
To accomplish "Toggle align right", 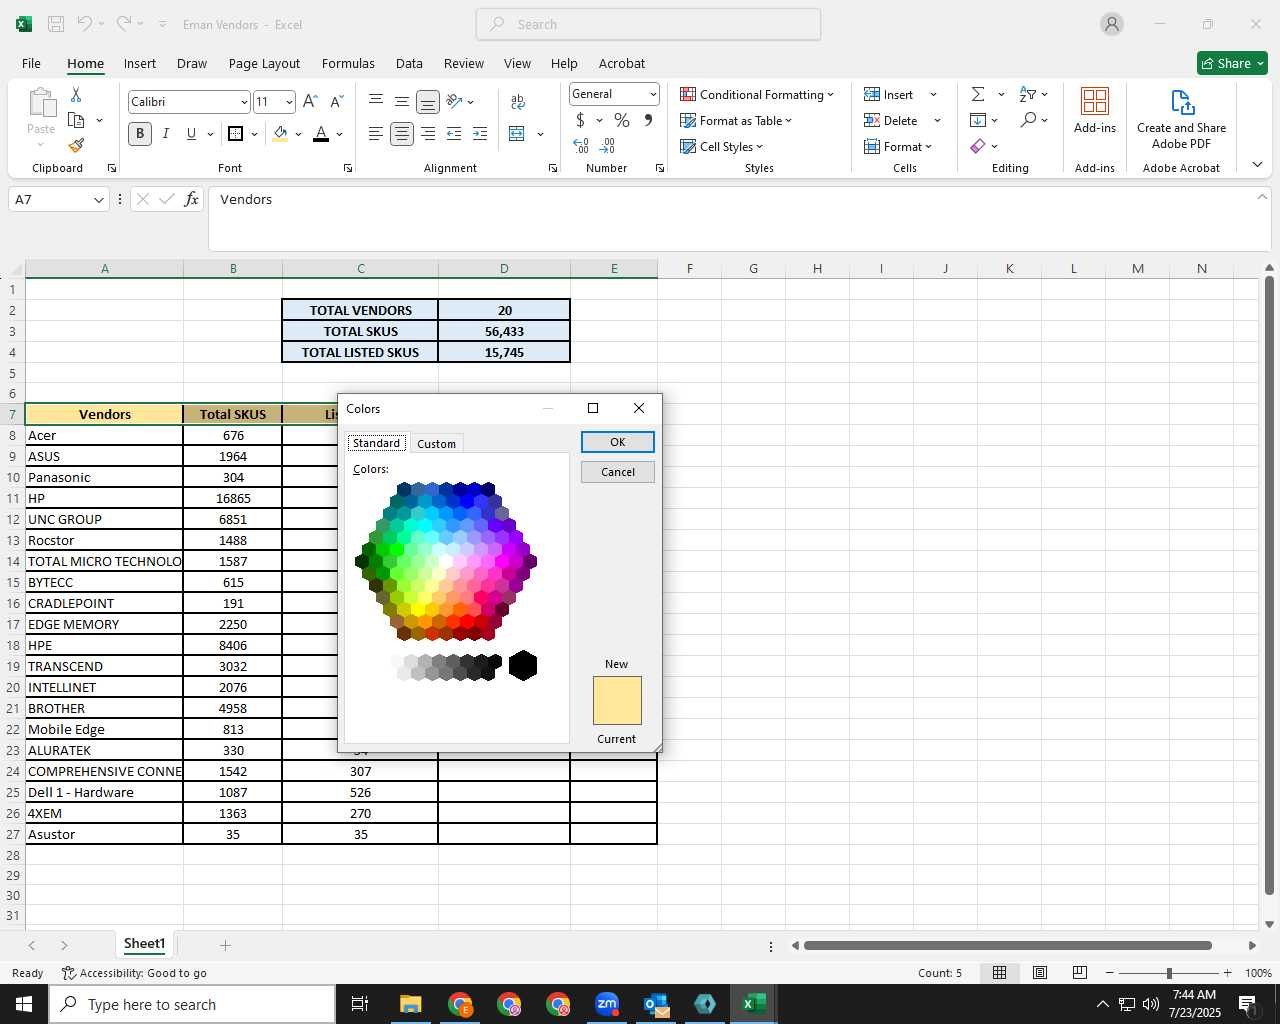I will click(428, 134).
